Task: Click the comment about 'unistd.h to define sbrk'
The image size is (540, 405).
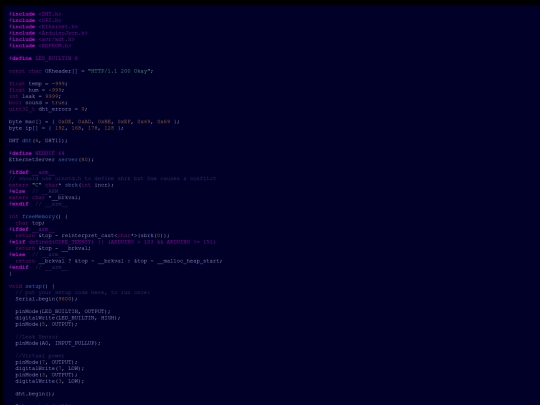Action: coord(112,178)
